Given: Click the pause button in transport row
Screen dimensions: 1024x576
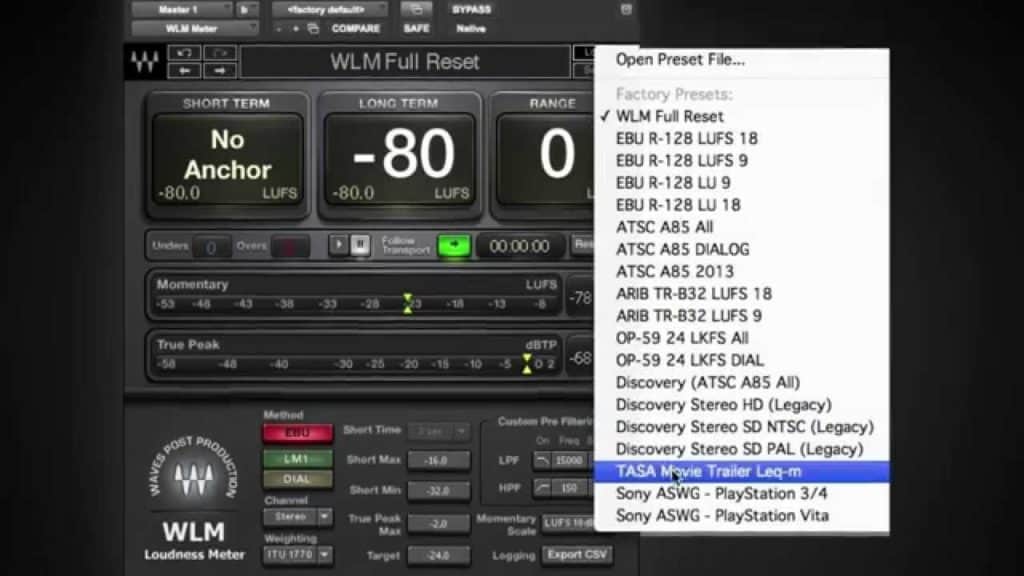Looking at the screenshot, I should tap(360, 245).
